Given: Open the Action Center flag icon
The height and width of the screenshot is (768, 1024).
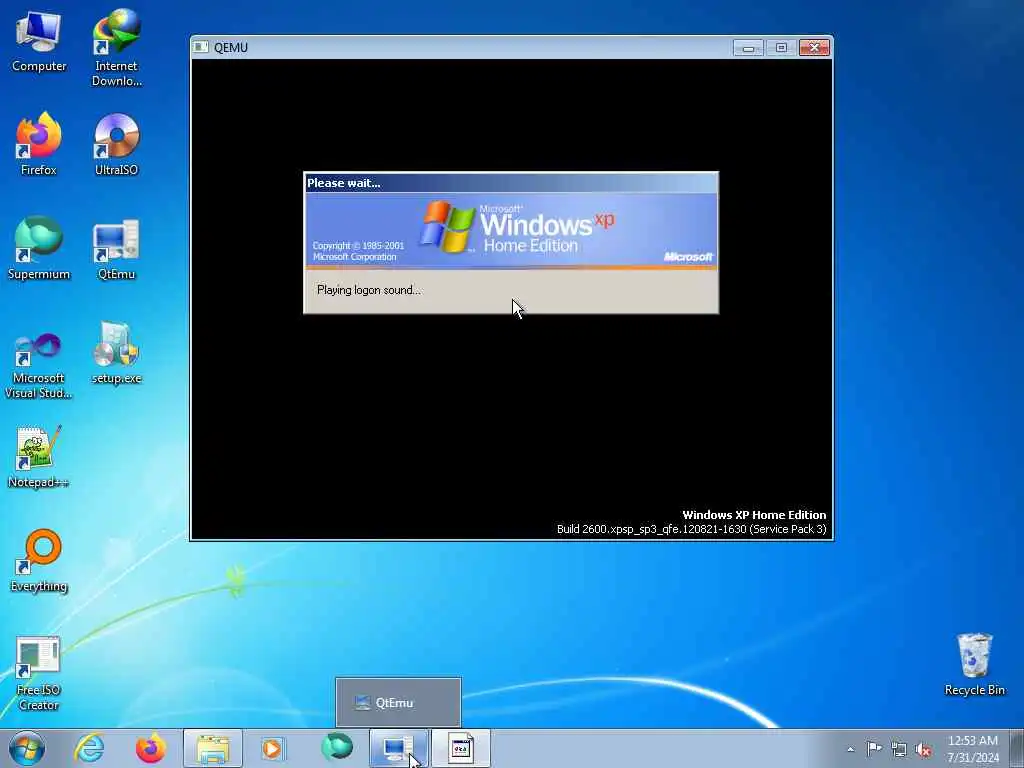Looking at the screenshot, I should (874, 749).
